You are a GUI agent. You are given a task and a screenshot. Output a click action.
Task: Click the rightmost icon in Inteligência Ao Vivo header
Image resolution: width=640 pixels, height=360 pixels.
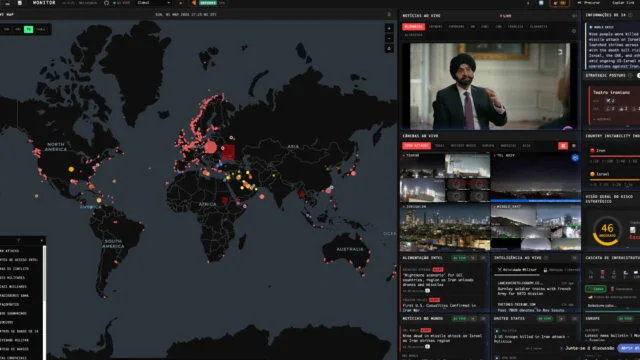coord(574,258)
